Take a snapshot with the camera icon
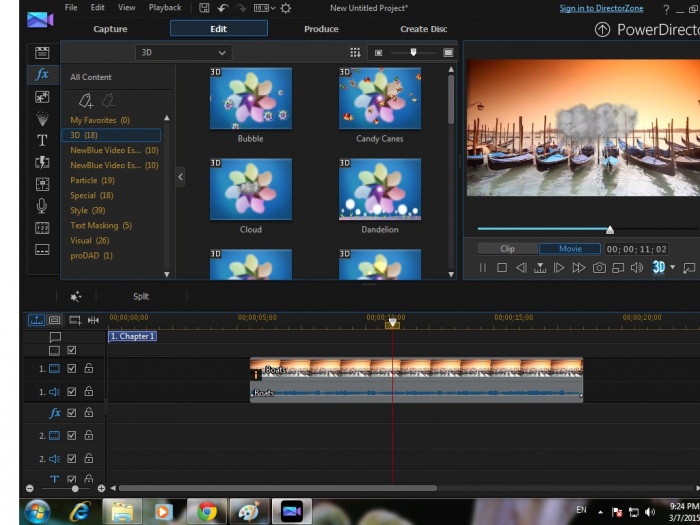The height and width of the screenshot is (525, 700). point(599,268)
